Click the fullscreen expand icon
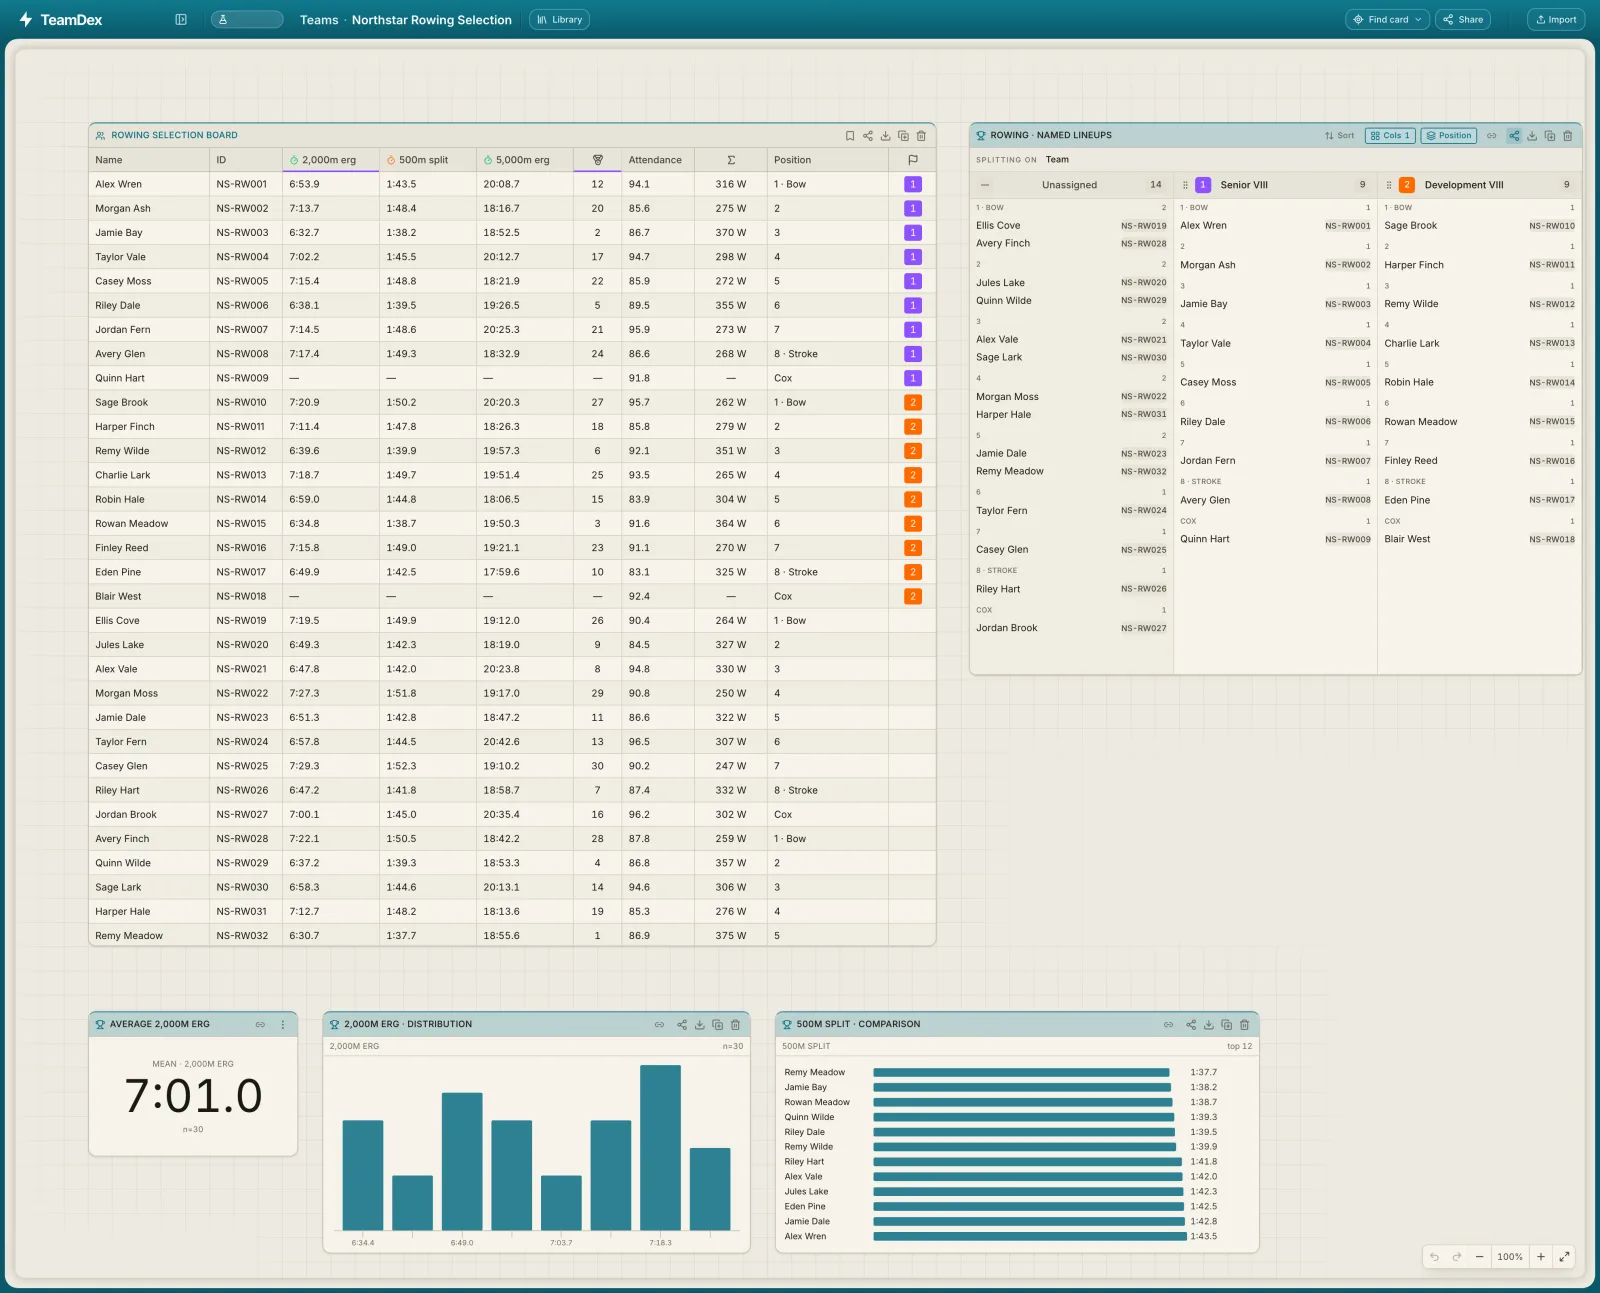 point(1565,1257)
